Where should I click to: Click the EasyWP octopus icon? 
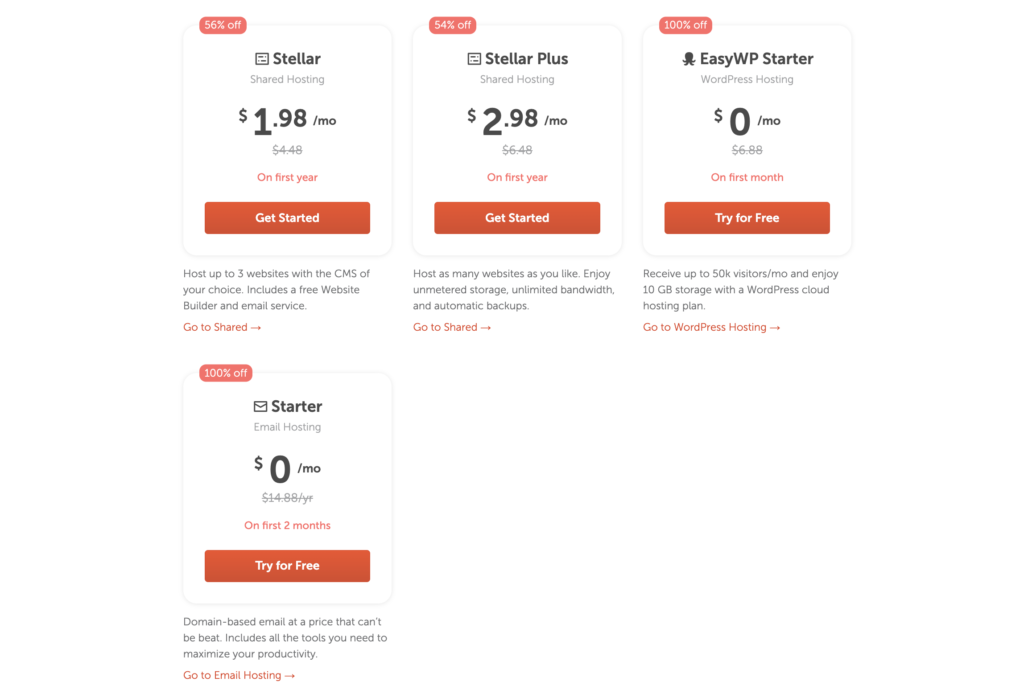pyautogui.click(x=688, y=59)
